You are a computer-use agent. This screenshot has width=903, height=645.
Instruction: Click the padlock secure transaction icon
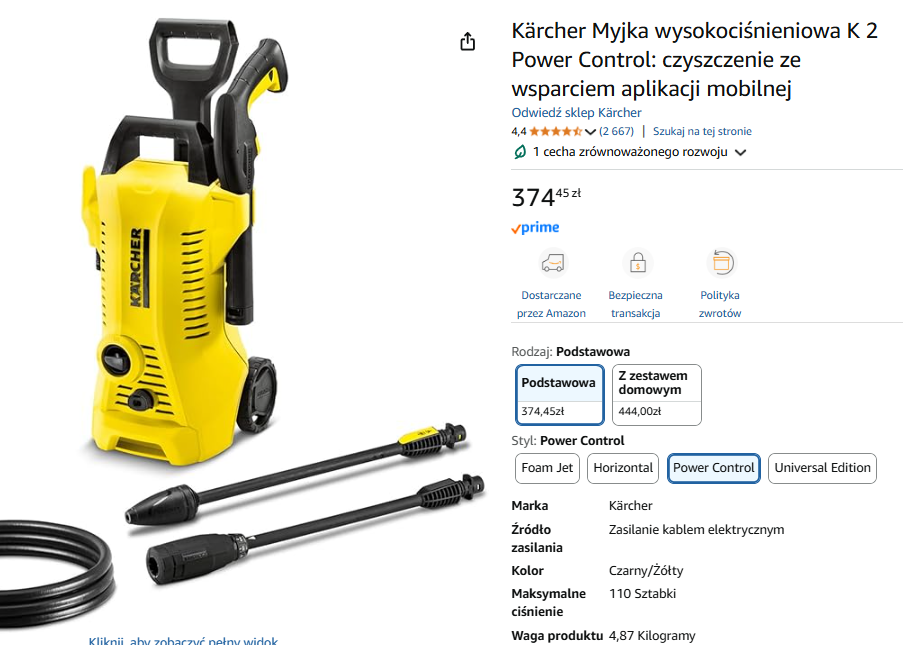coord(638,263)
